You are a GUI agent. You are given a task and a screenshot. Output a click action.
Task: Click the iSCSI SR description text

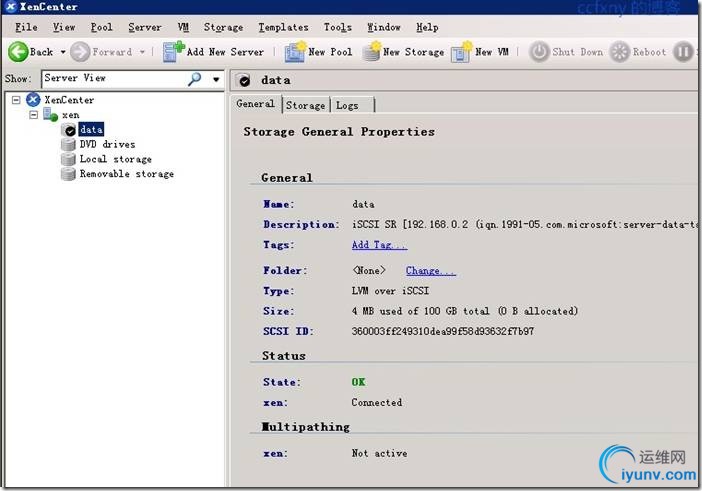point(524,224)
